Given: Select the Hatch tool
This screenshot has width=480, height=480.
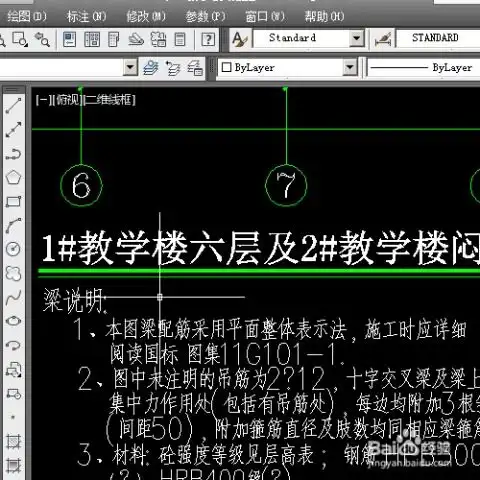Looking at the screenshot, I should coord(14,442).
